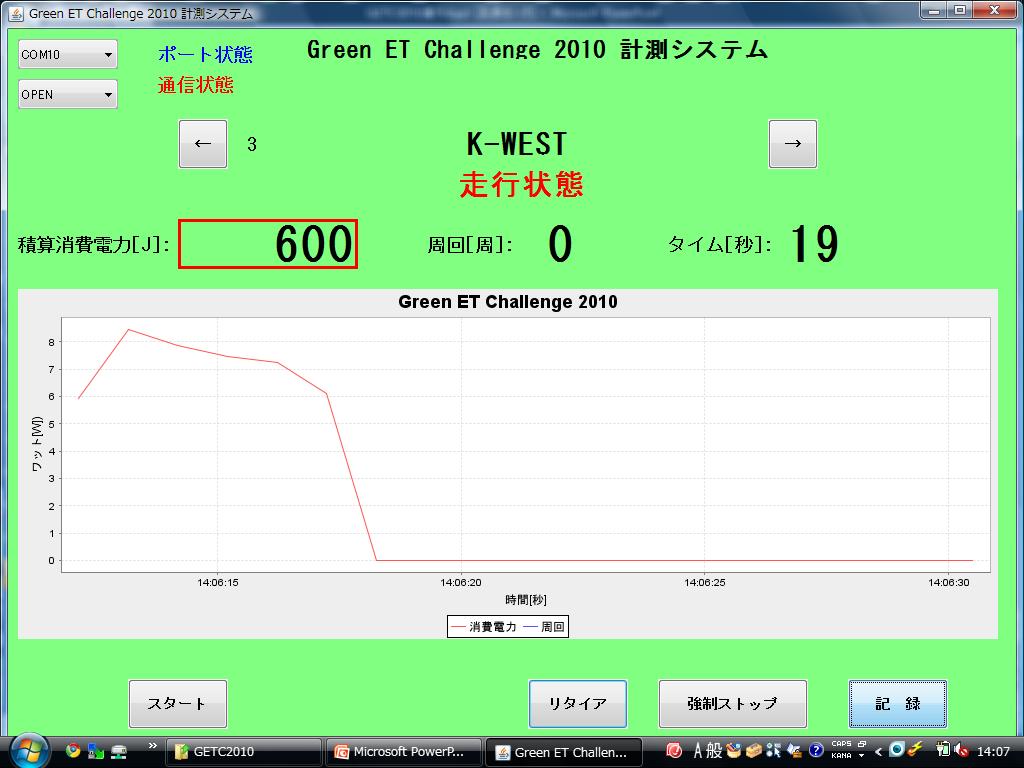
Task: Click the volume muted speaker tray icon
Action: [x=961, y=750]
